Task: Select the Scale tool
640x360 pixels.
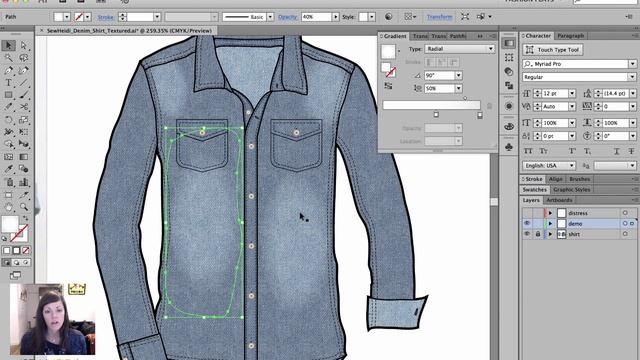Action: click(24, 120)
